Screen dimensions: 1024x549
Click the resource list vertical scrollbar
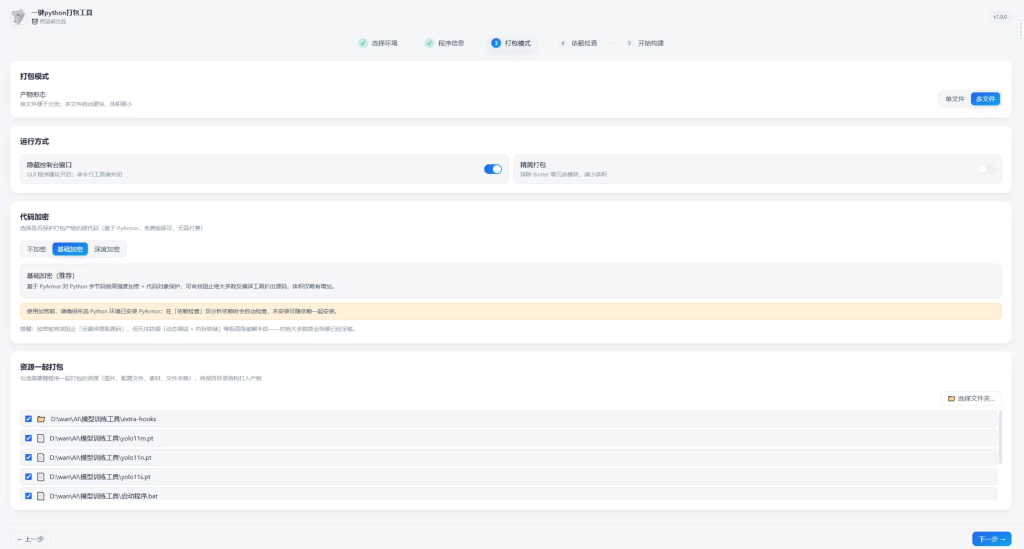coord(1000,437)
